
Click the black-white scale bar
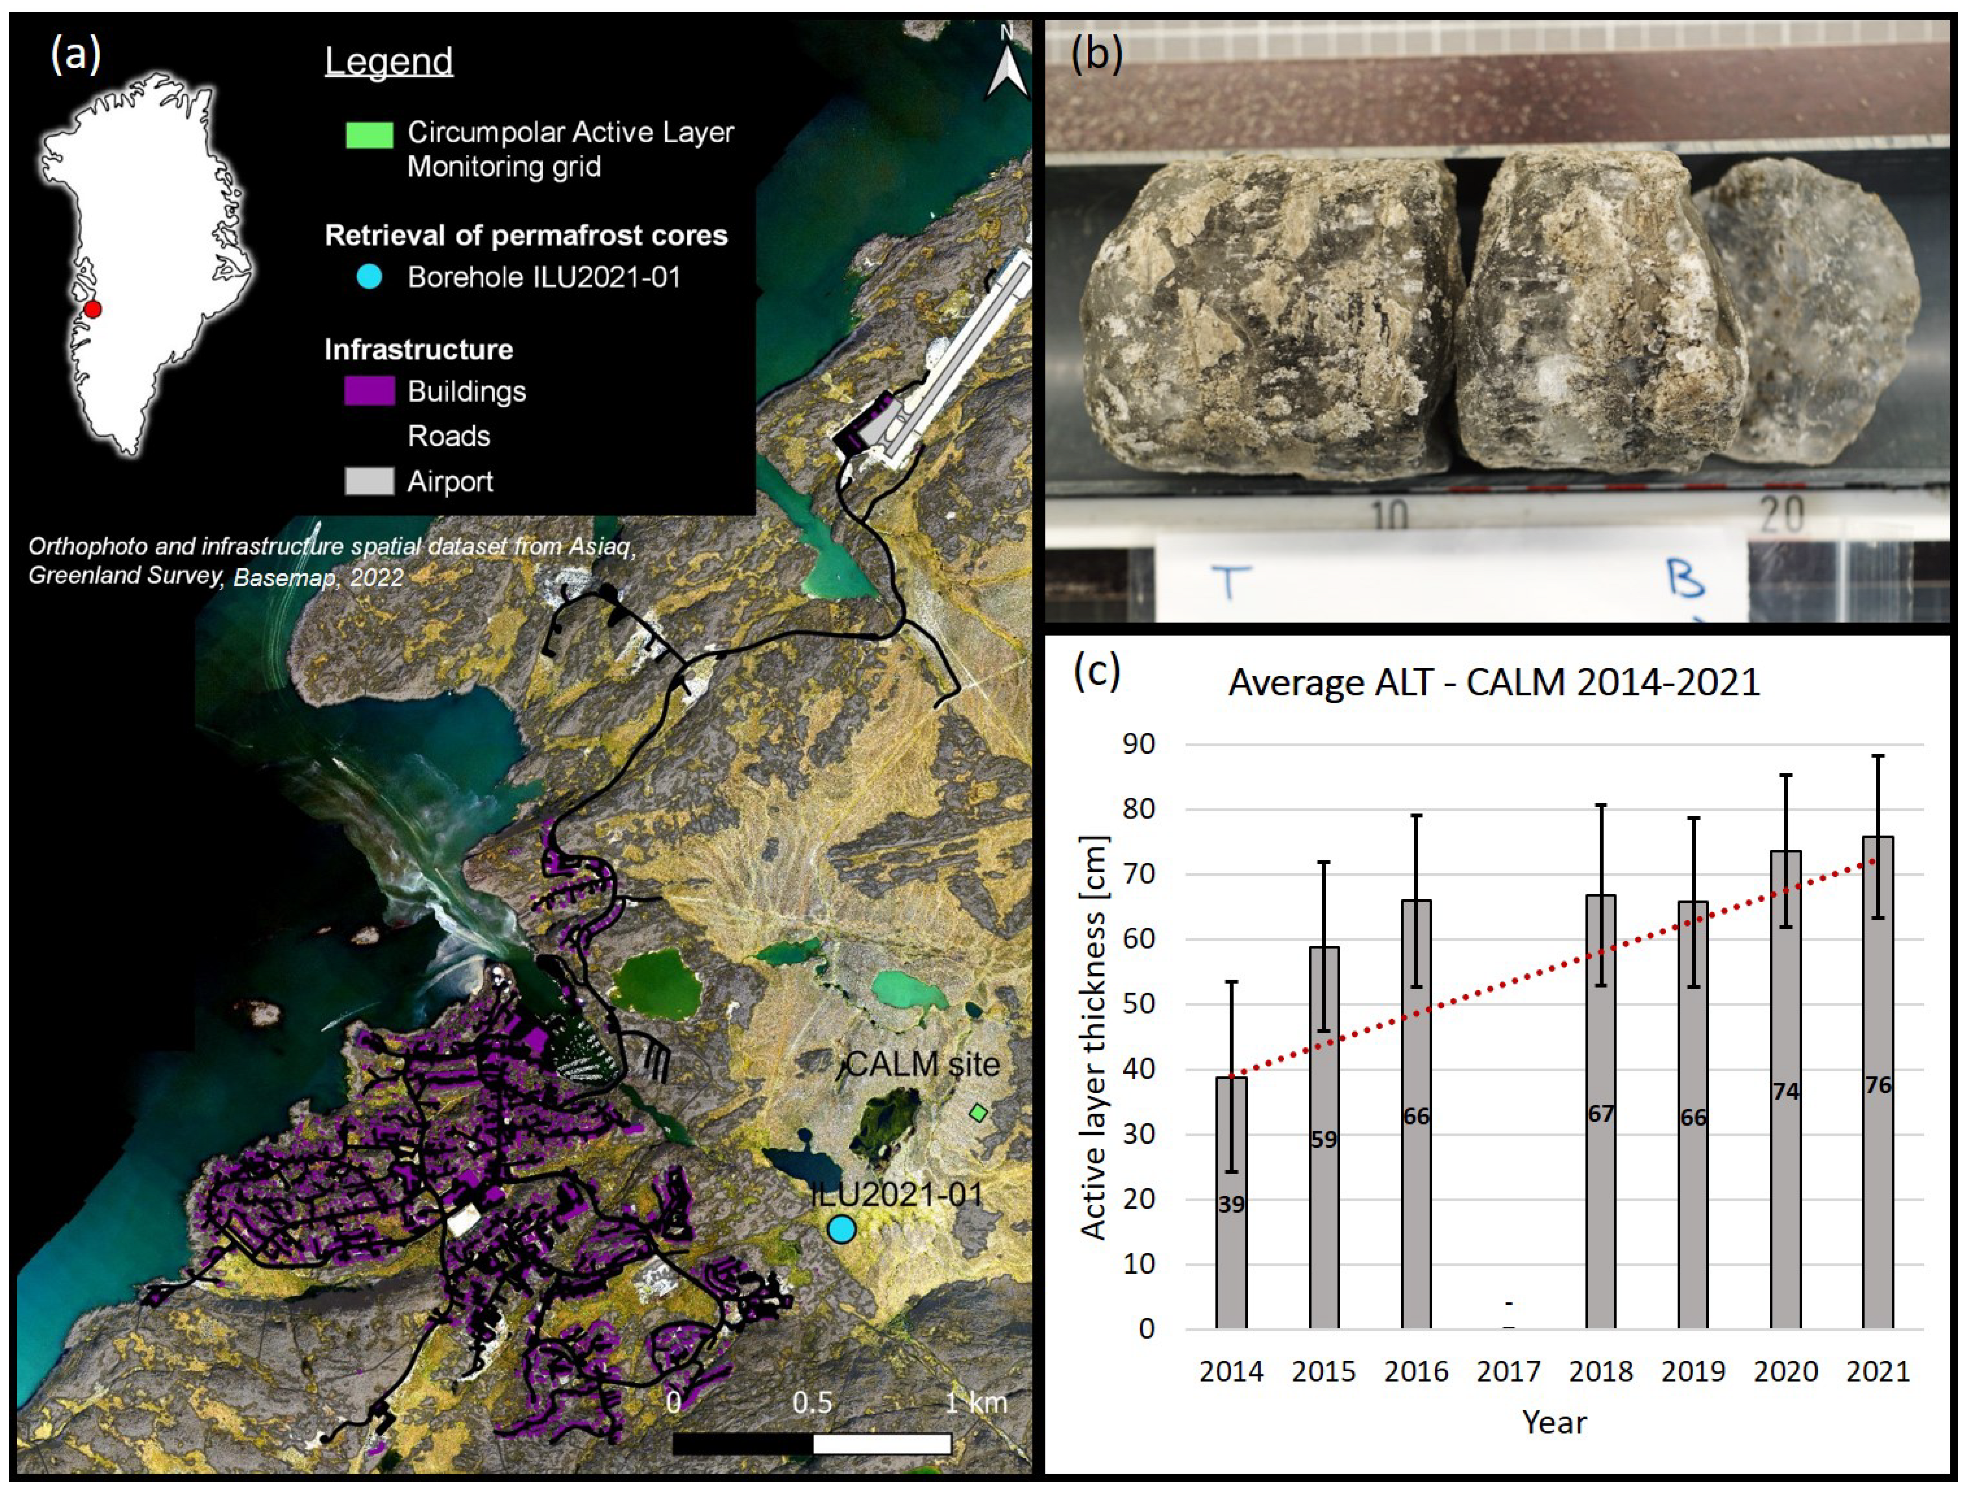[x=812, y=1443]
